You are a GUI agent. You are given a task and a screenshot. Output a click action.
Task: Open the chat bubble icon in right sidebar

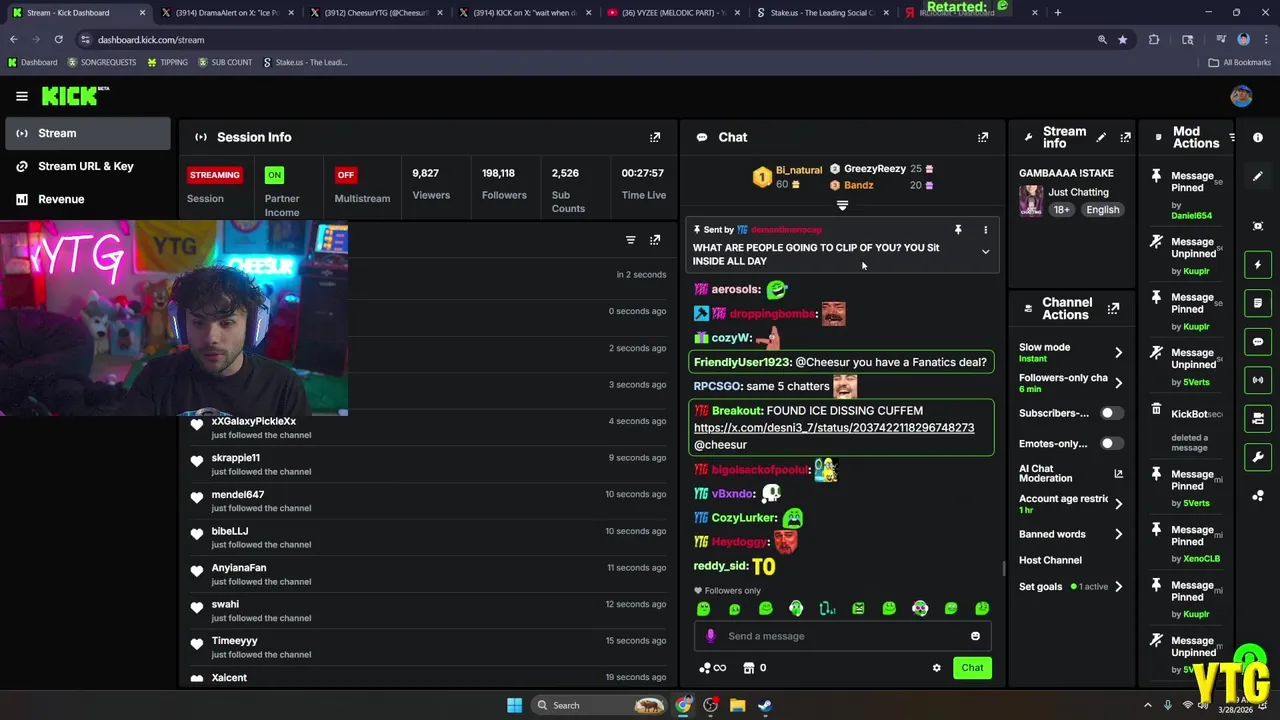point(1258,342)
